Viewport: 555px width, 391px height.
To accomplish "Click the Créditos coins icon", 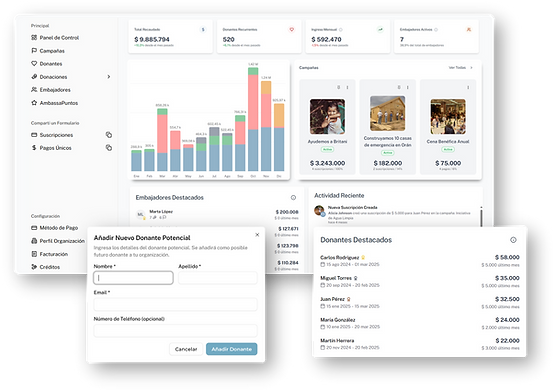I will click(x=34, y=267).
